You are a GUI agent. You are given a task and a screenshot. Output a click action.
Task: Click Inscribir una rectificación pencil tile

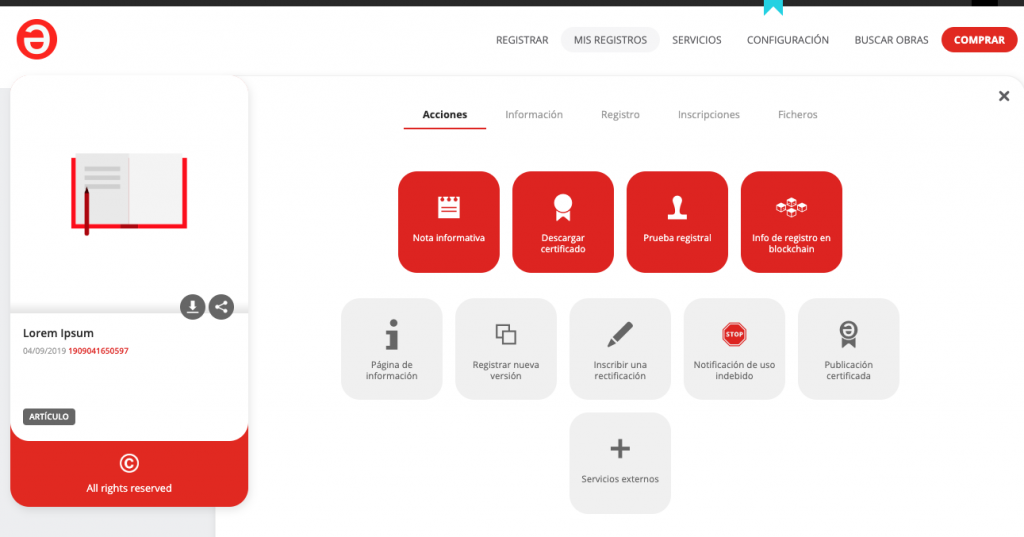(620, 348)
